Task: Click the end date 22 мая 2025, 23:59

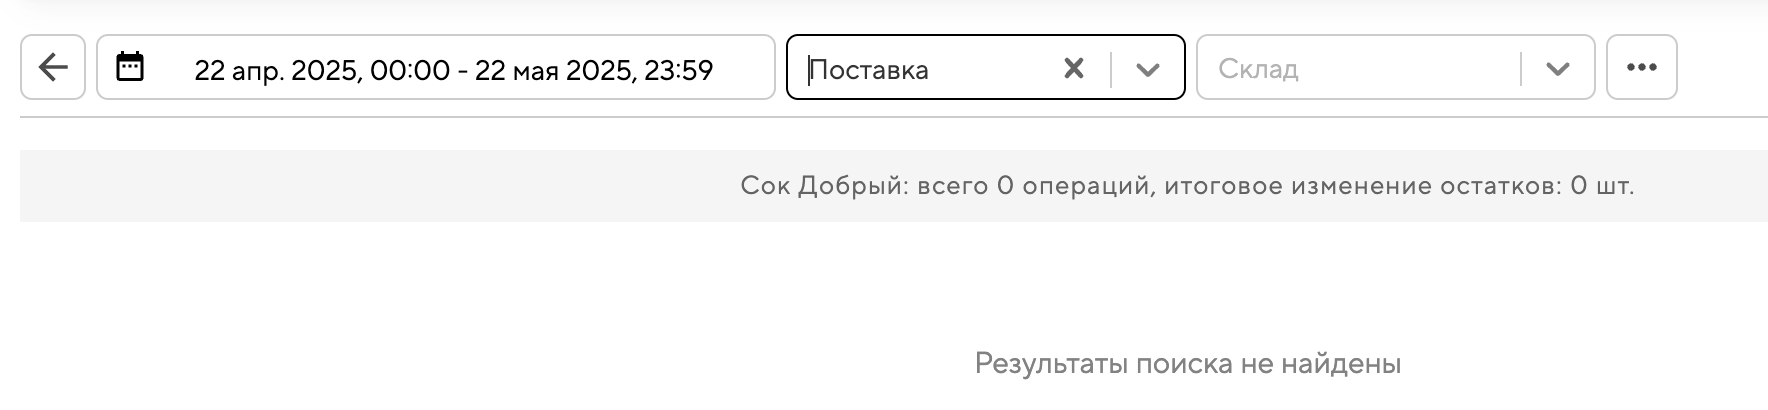Action: [594, 70]
